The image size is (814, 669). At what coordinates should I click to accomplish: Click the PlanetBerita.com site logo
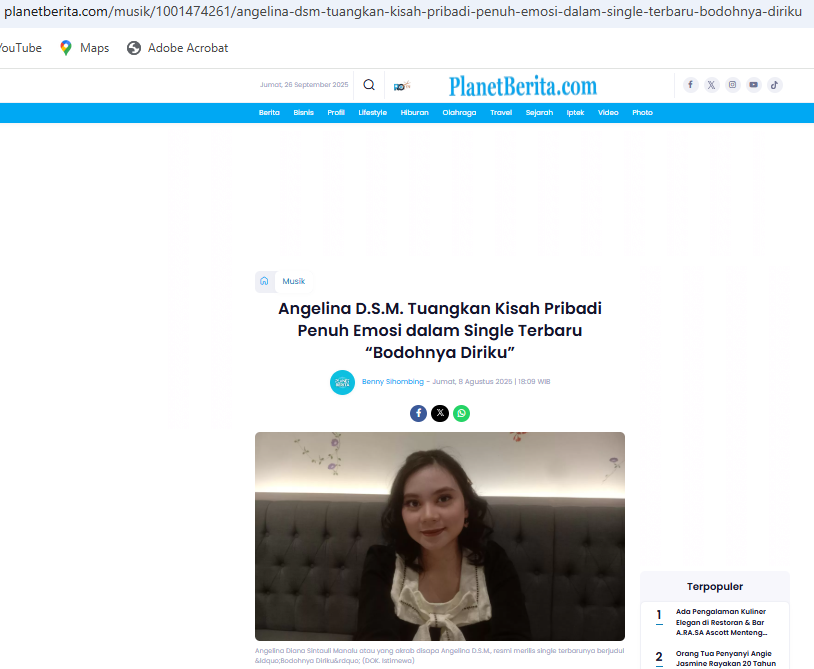pos(522,85)
